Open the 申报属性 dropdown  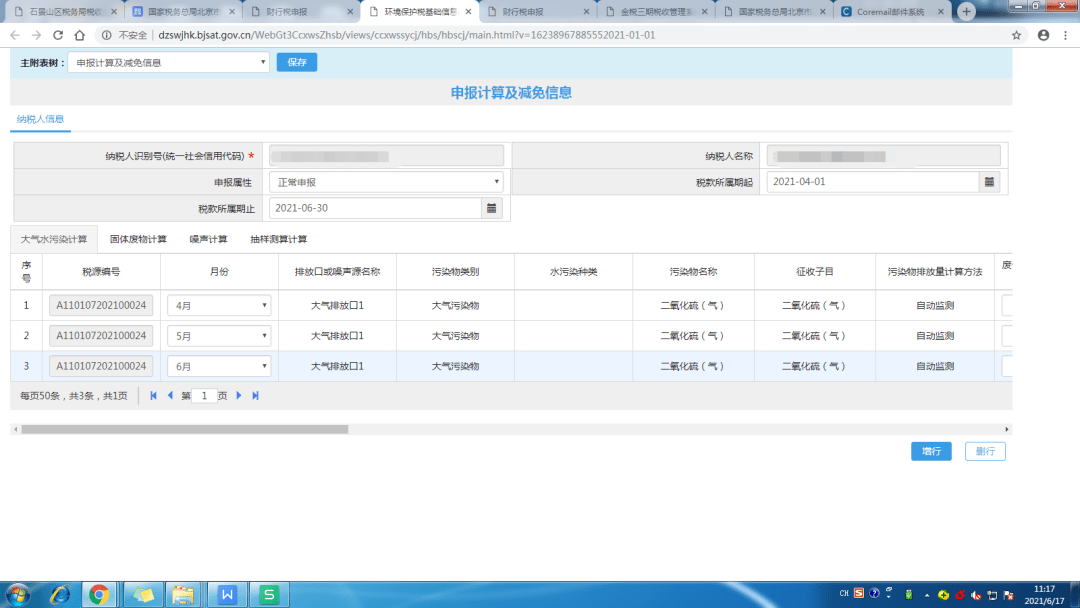coord(386,182)
